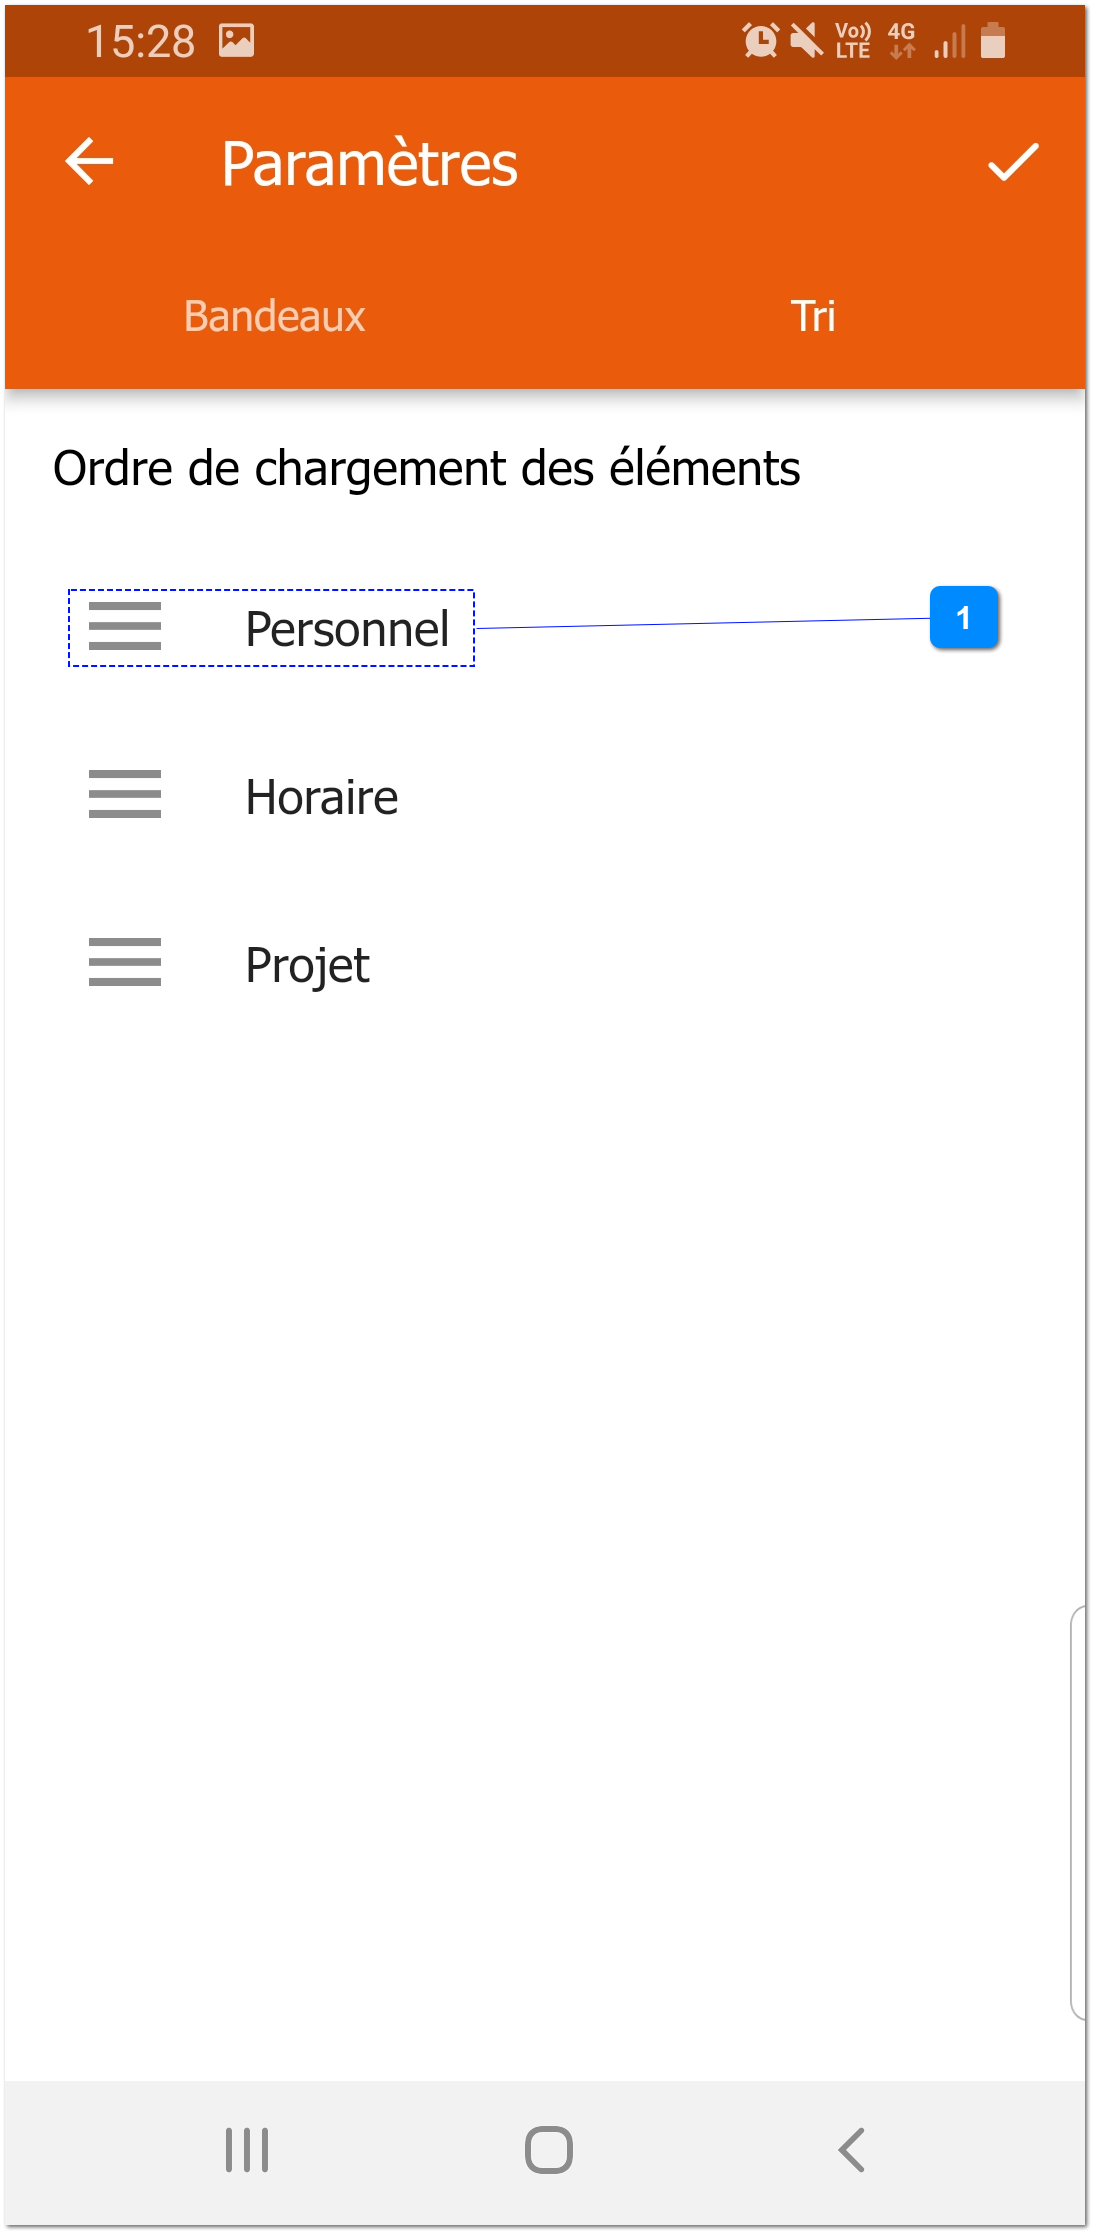
Task: Select the Projet list item
Action: [308, 965]
